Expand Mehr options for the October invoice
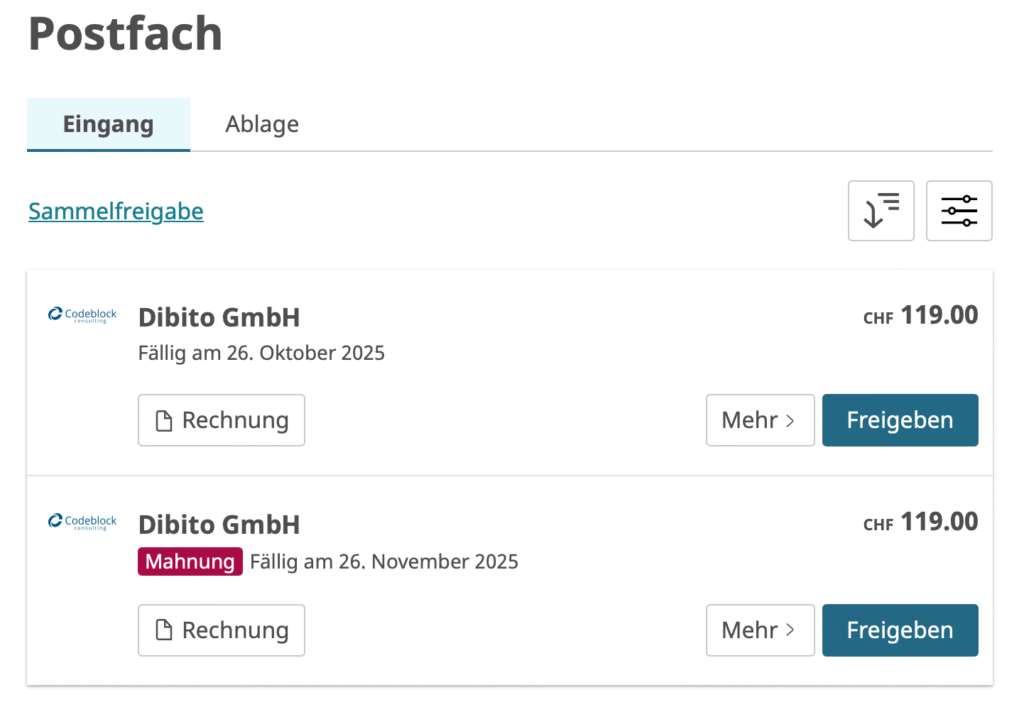 coord(760,420)
